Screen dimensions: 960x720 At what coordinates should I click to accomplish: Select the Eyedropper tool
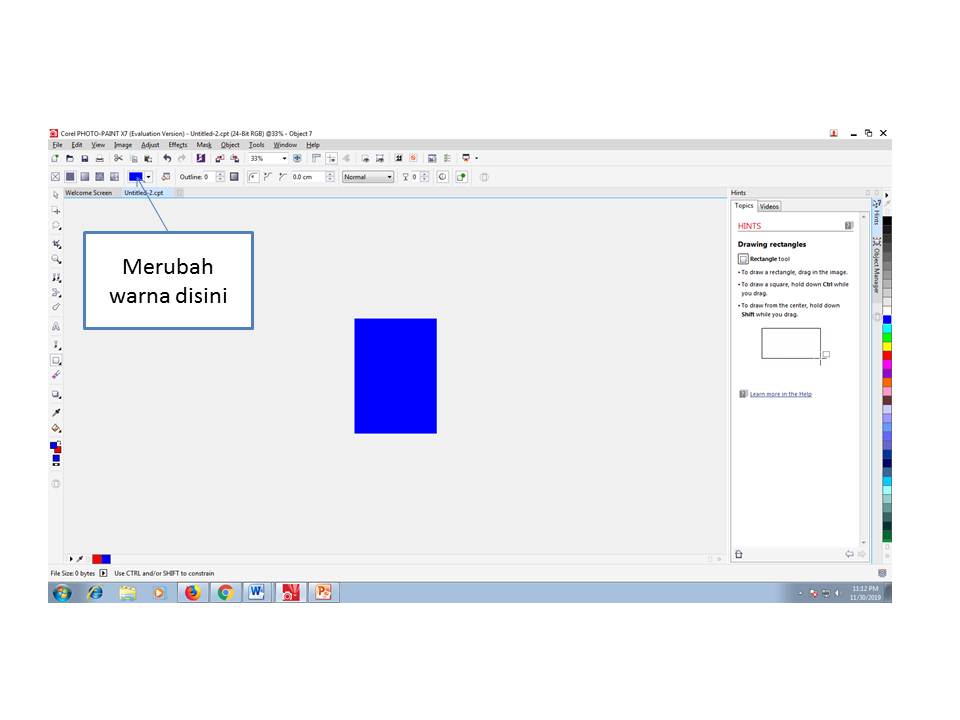point(56,412)
